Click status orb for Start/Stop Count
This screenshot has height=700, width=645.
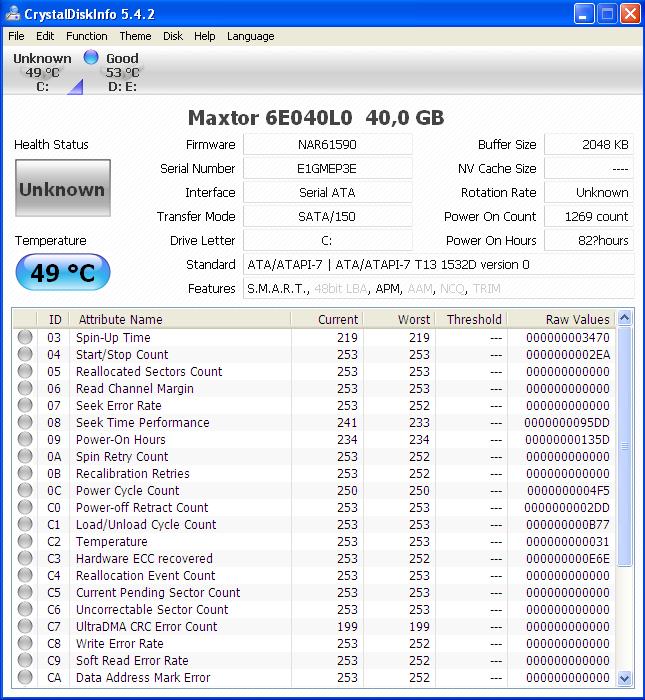[25, 354]
